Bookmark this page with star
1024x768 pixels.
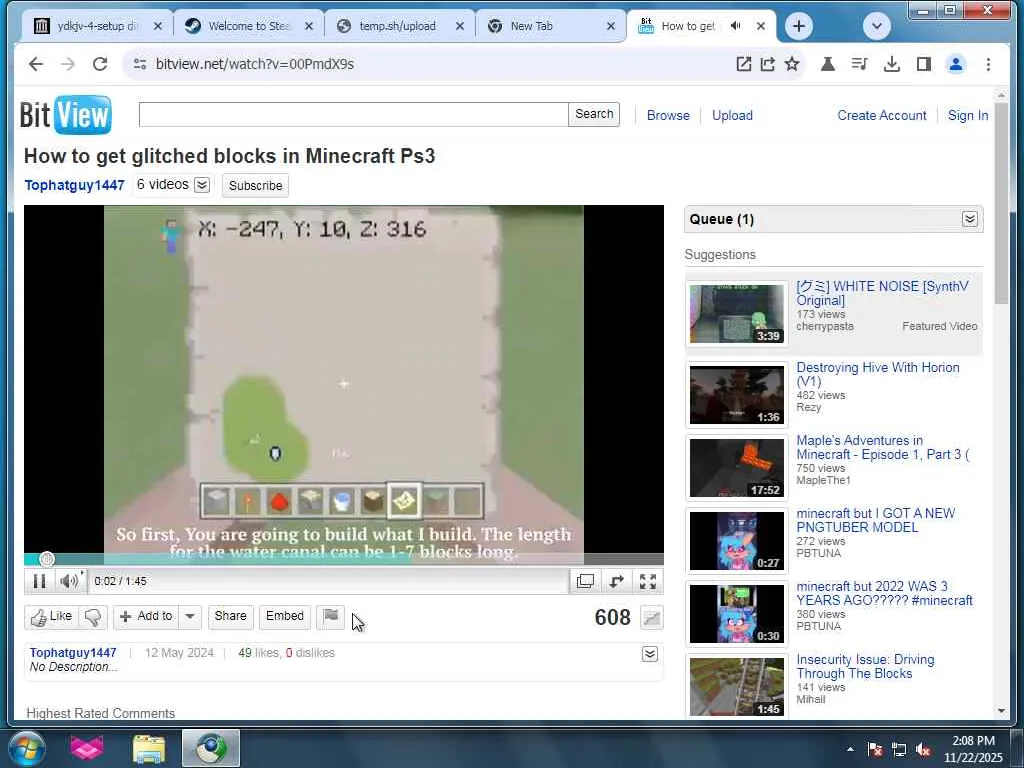(792, 64)
